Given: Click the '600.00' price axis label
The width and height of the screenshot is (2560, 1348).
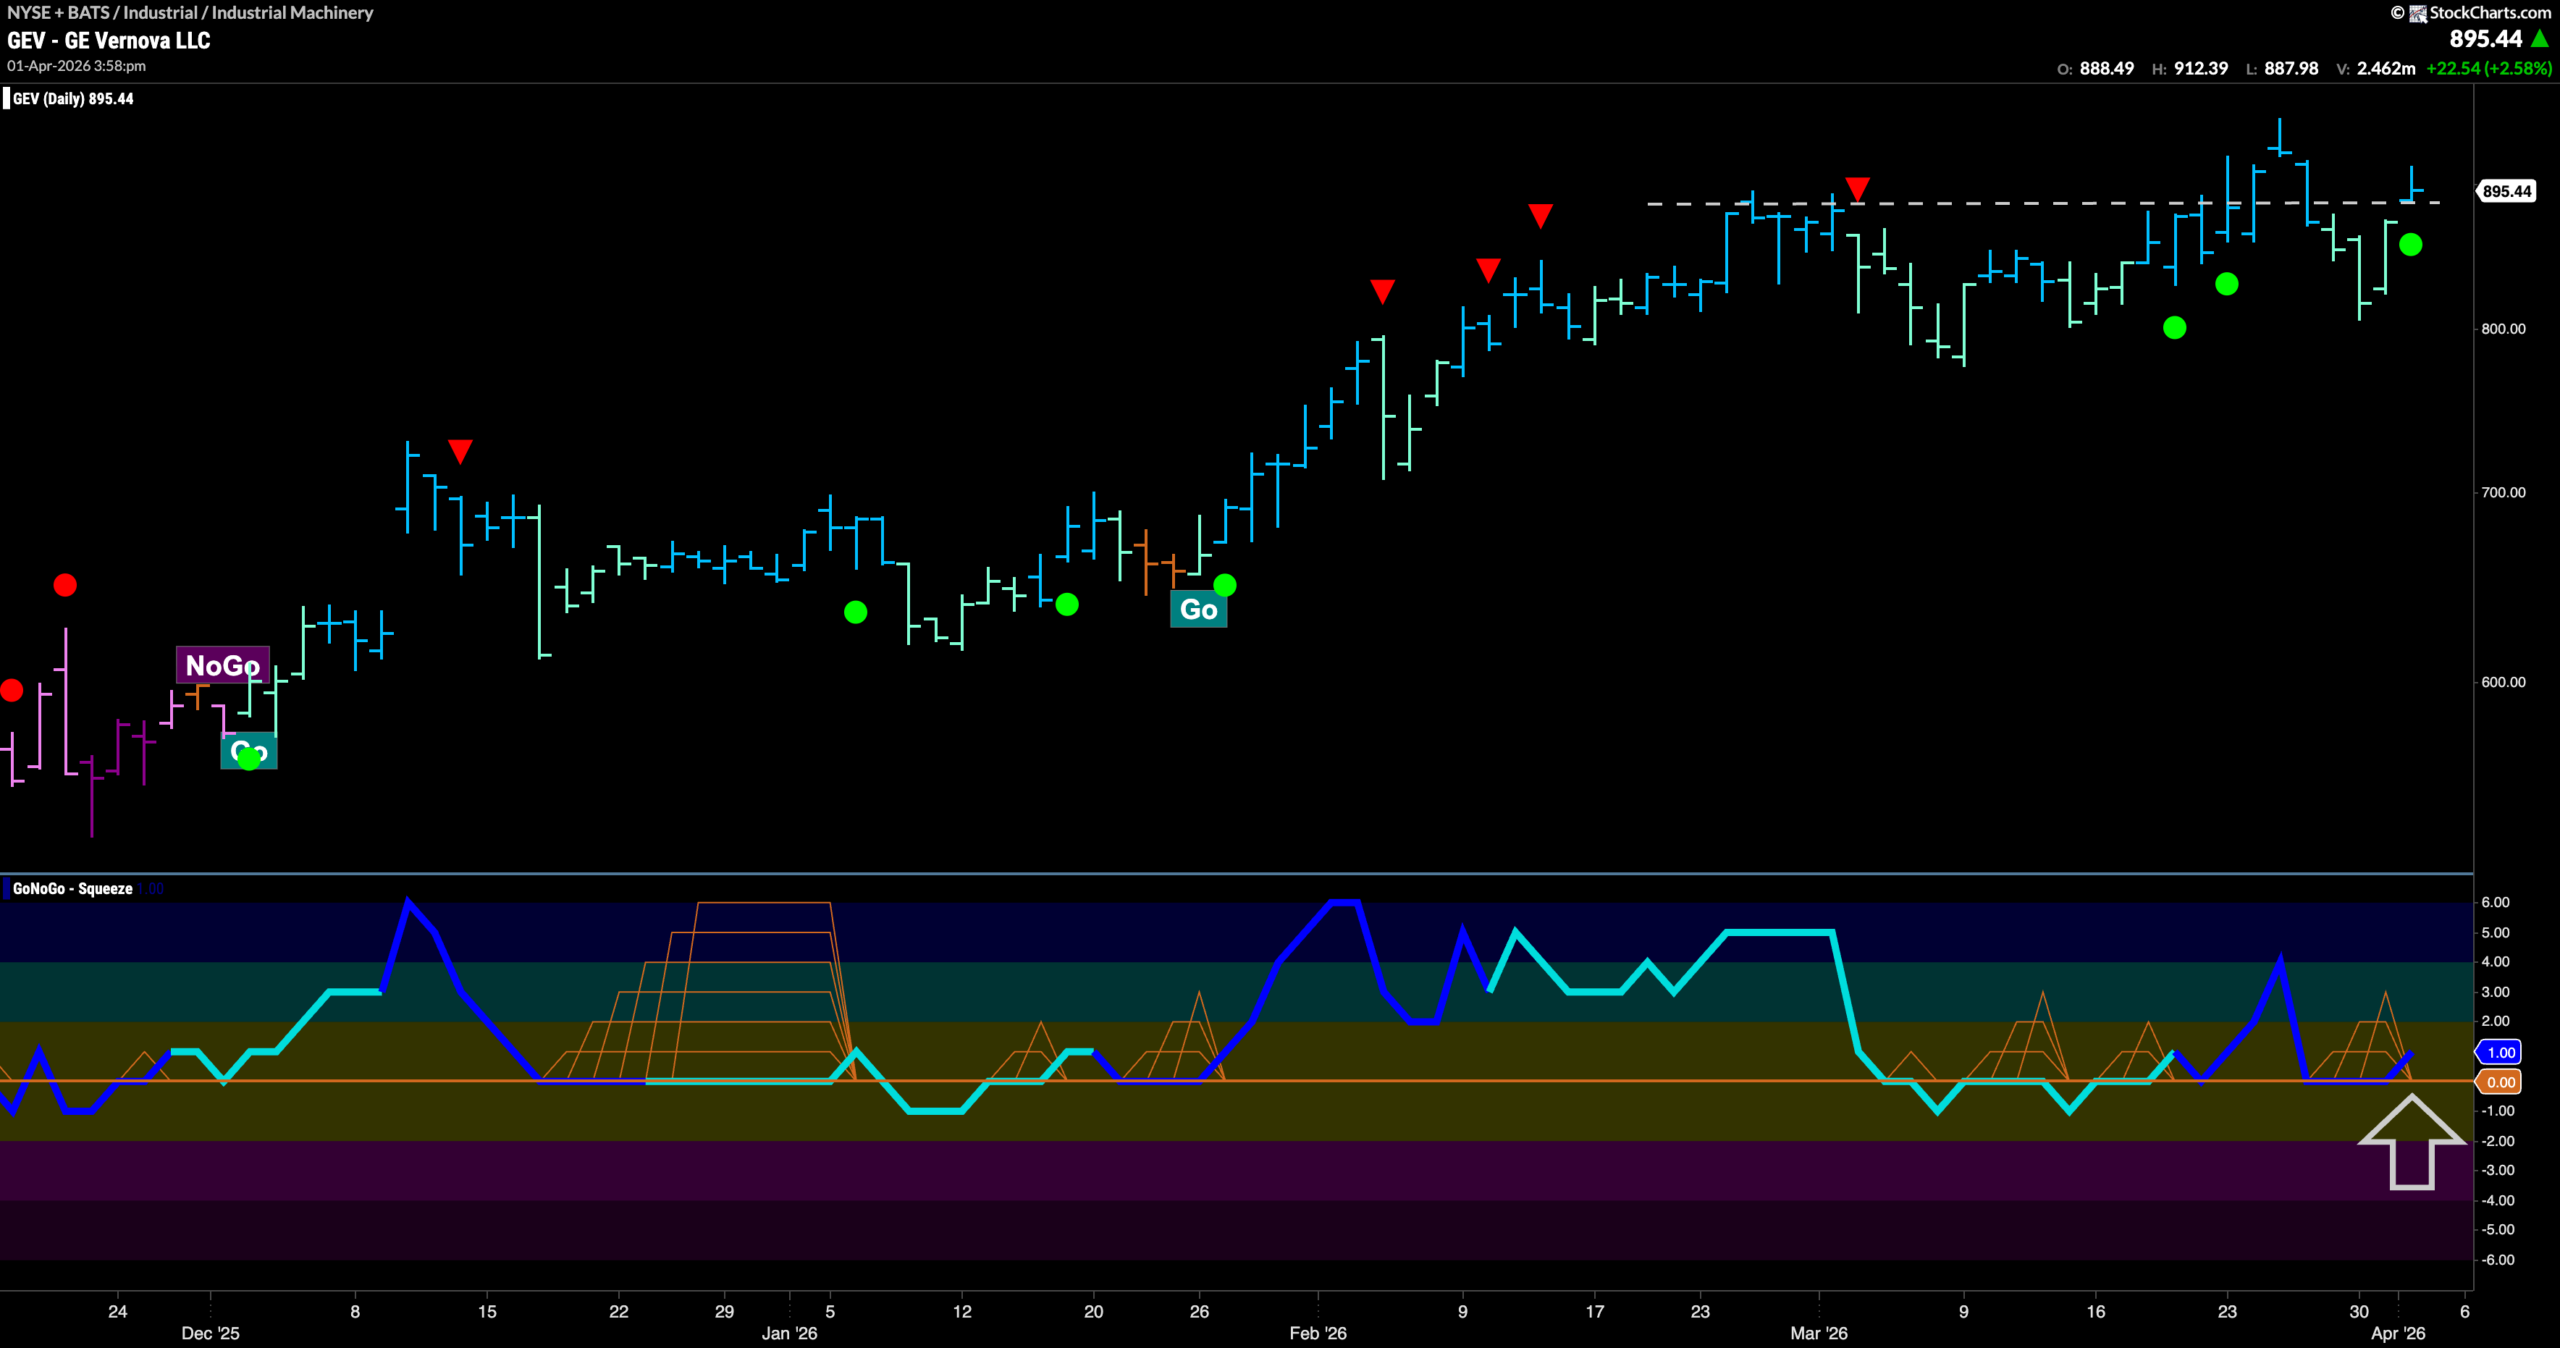Looking at the screenshot, I should point(2503,682).
